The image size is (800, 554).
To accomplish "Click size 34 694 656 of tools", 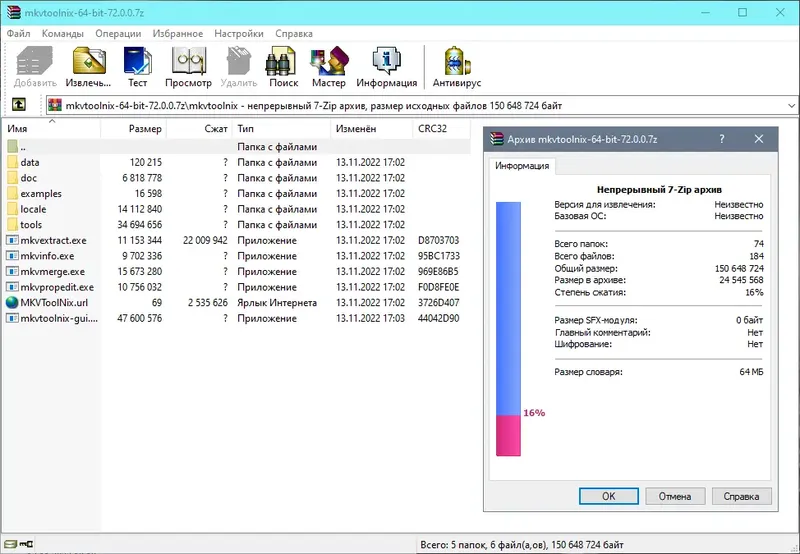I will pos(139,224).
